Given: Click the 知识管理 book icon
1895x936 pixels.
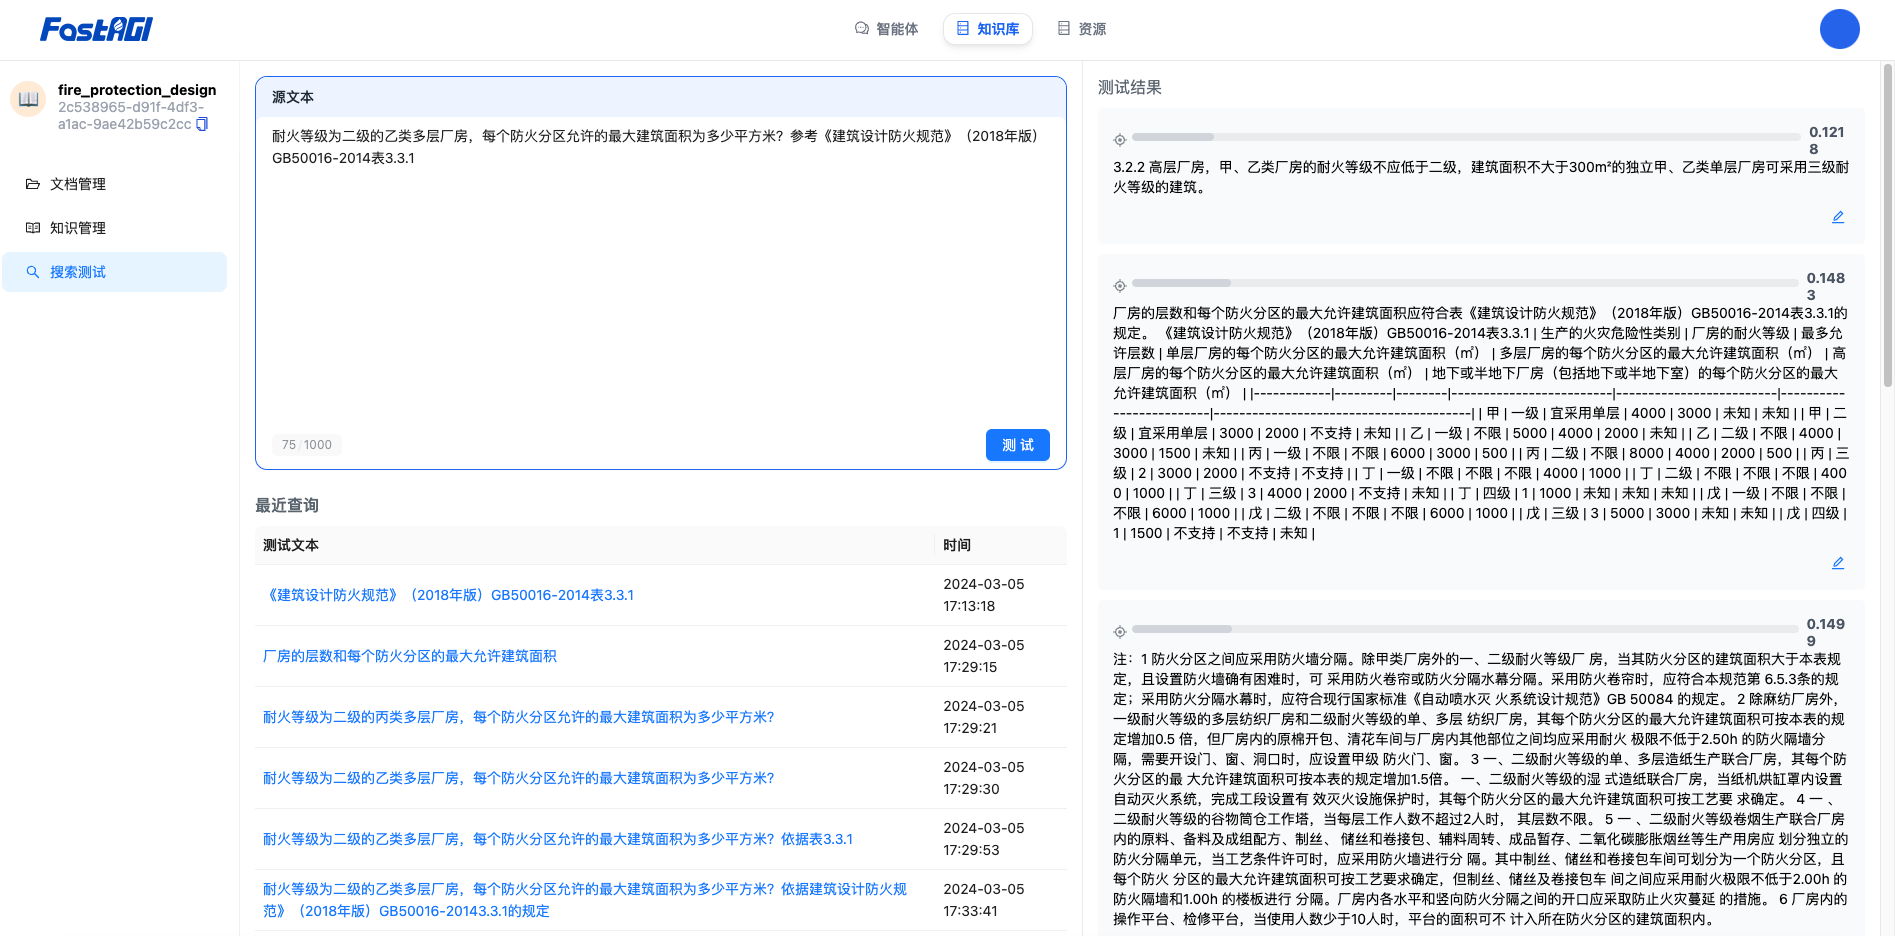Looking at the screenshot, I should pyautogui.click(x=33, y=228).
